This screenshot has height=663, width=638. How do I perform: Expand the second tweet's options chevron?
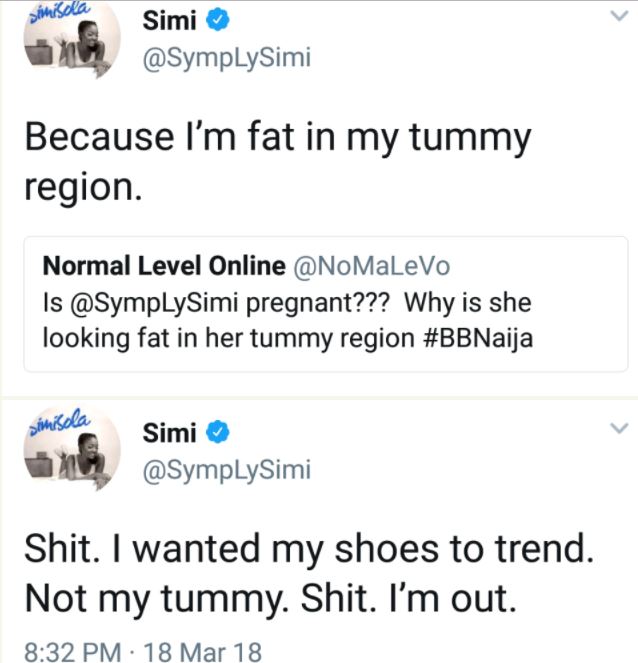point(619,430)
